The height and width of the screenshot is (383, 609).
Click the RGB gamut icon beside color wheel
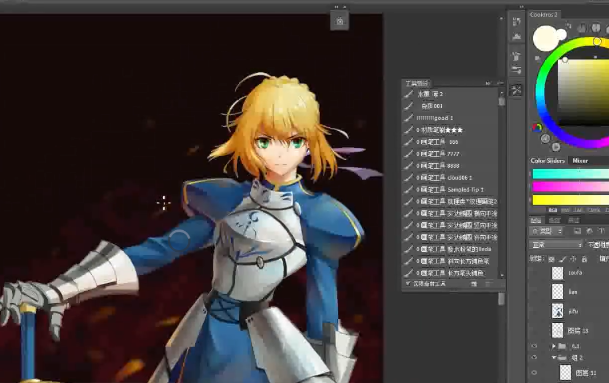pyautogui.click(x=537, y=127)
